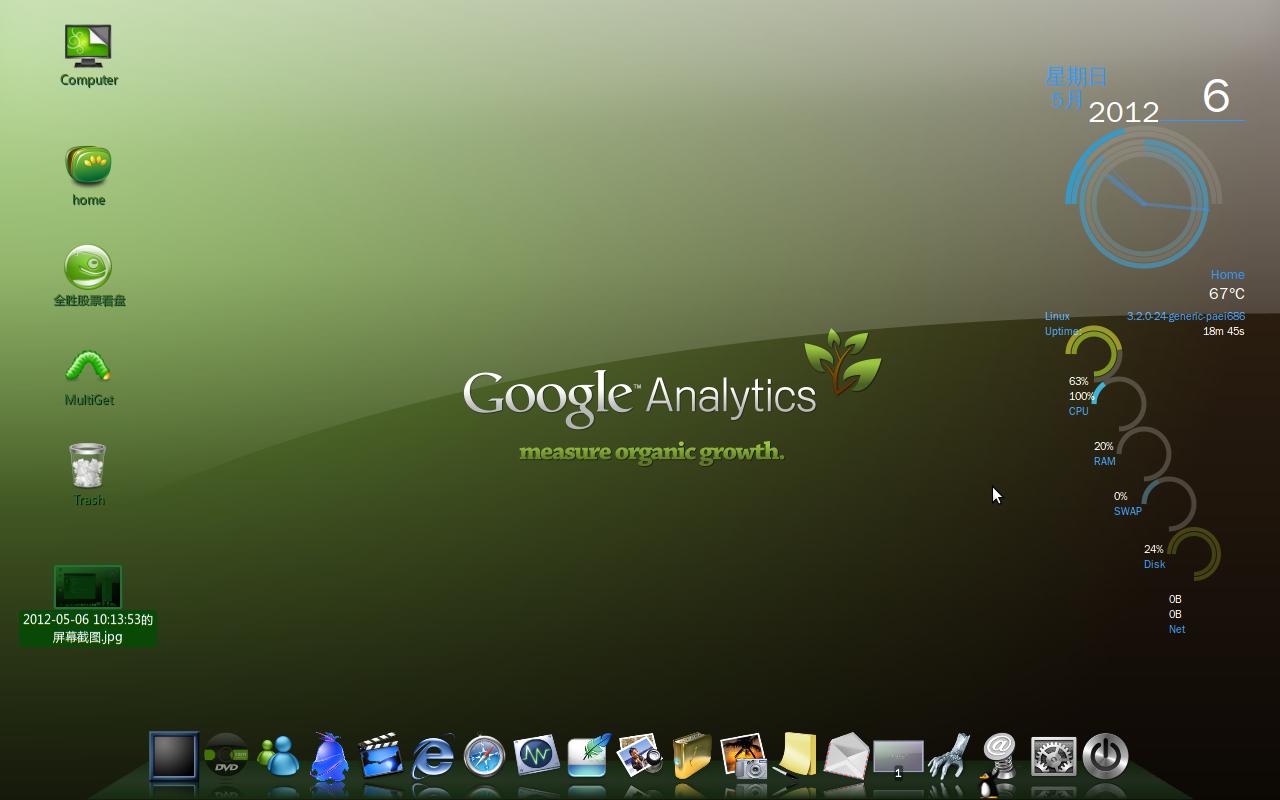1280x800 pixels.
Task: Click the dark monitor icon in dock
Action: tap(174, 756)
